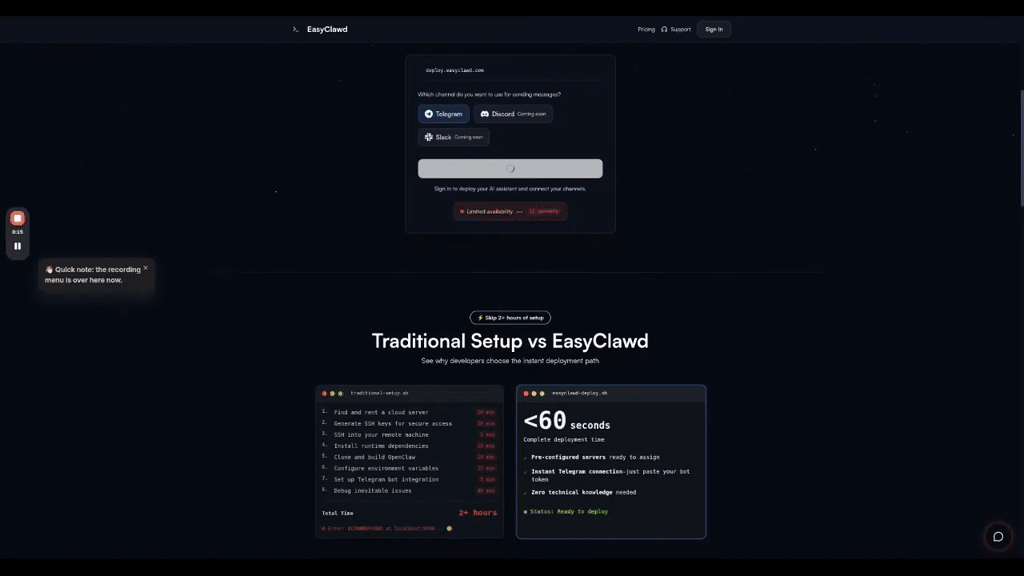
Task: Click 'See why developers choose' subtitle
Action: coord(509,360)
